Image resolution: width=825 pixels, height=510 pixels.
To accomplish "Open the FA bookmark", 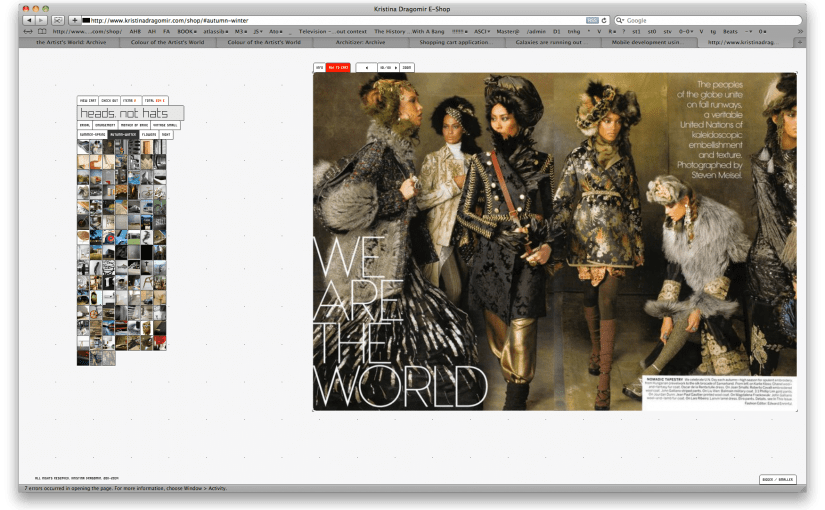I will [x=166, y=32].
